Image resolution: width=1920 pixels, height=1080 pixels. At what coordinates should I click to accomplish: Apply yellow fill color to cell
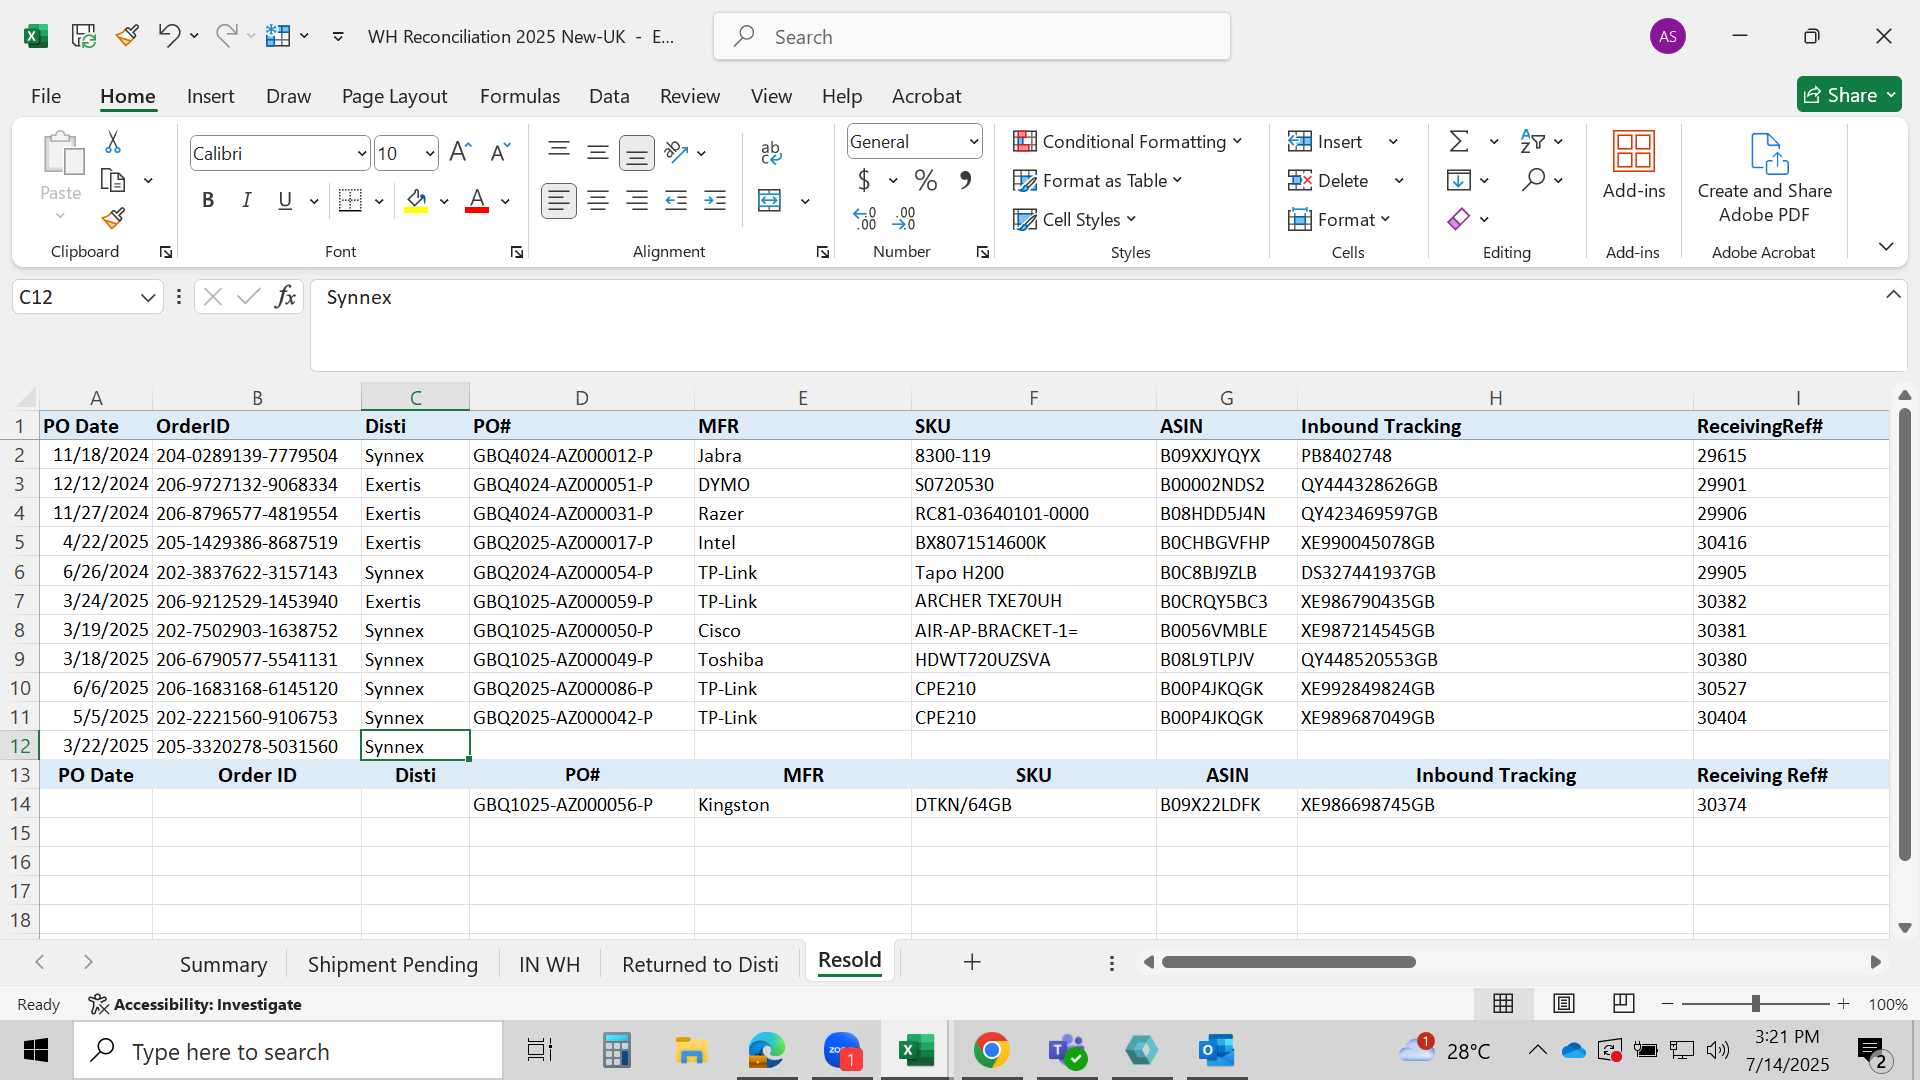[x=417, y=201]
